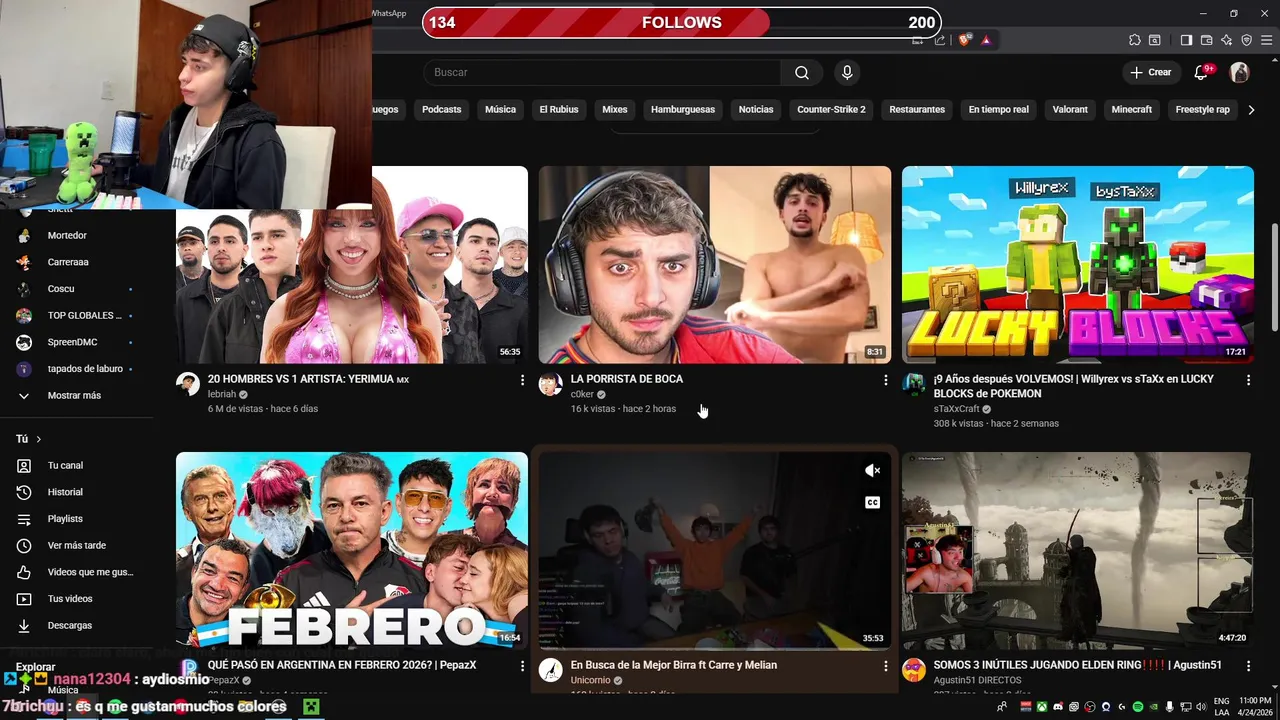Open the browser extensions puzzle icon
This screenshot has width=1280, height=720.
click(1134, 40)
